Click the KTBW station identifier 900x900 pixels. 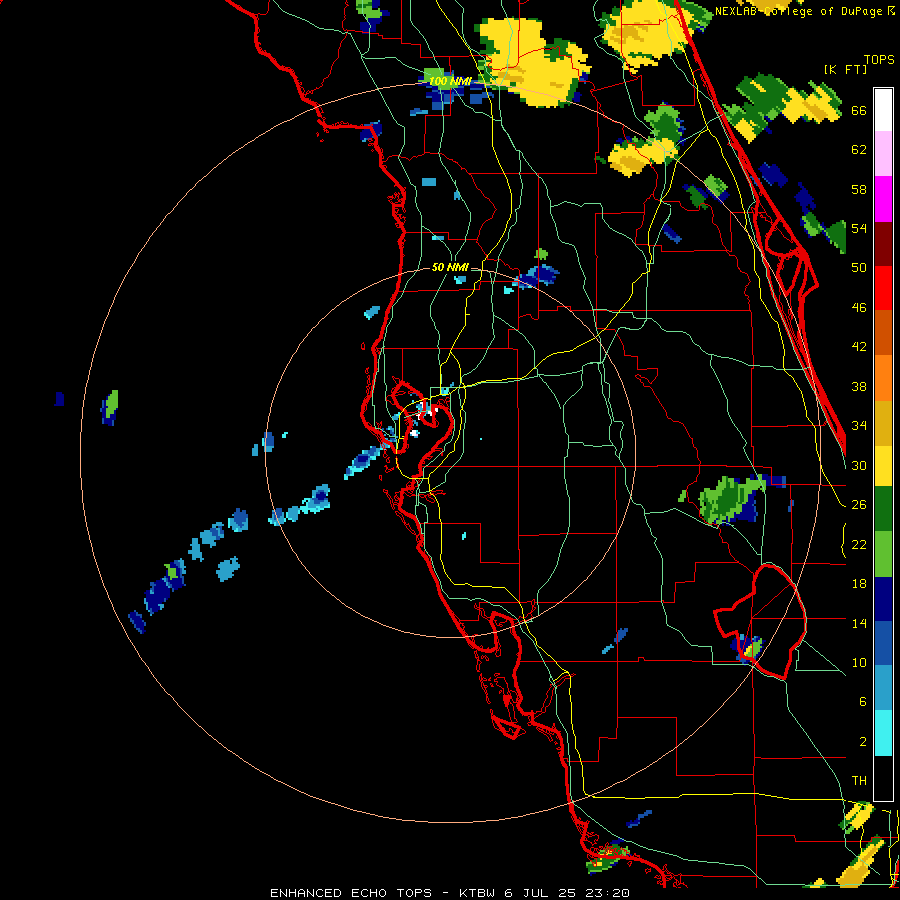pos(477,893)
